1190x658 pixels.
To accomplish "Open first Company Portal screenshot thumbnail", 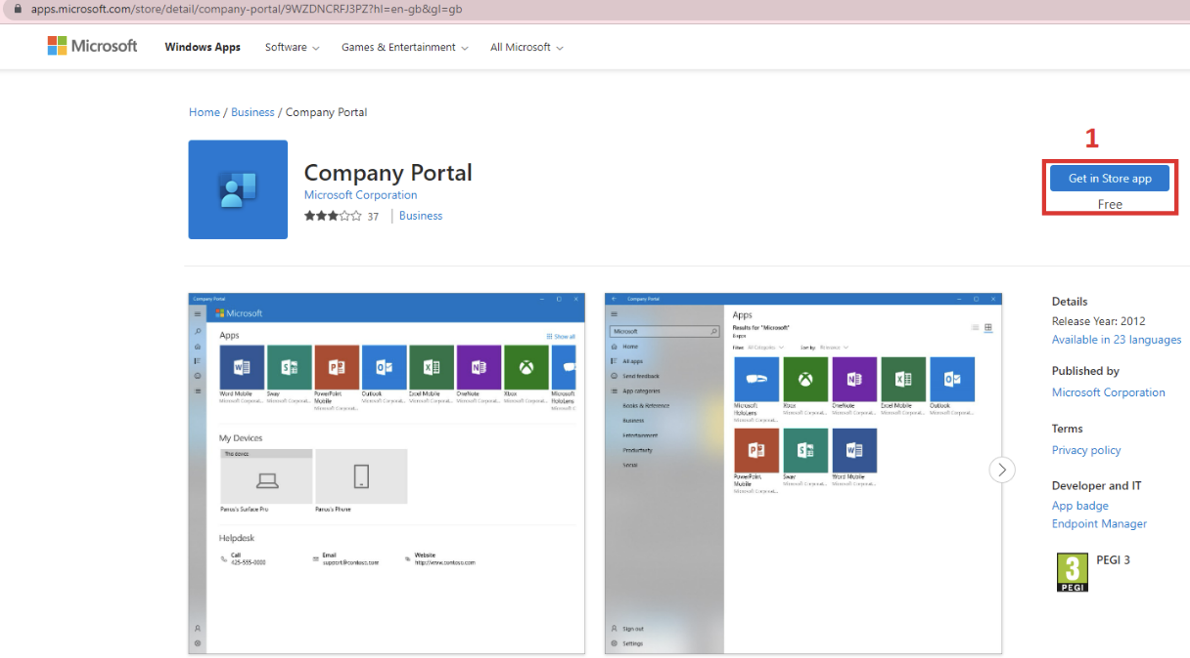I will 386,473.
